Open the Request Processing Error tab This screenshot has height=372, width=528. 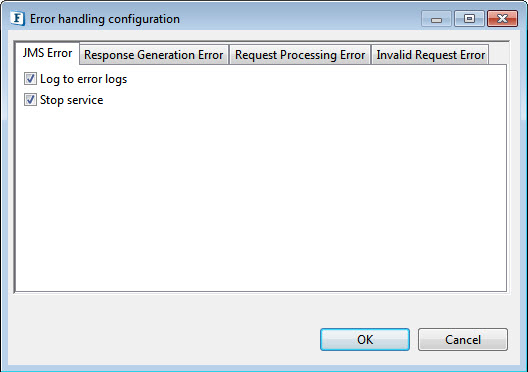(x=300, y=55)
